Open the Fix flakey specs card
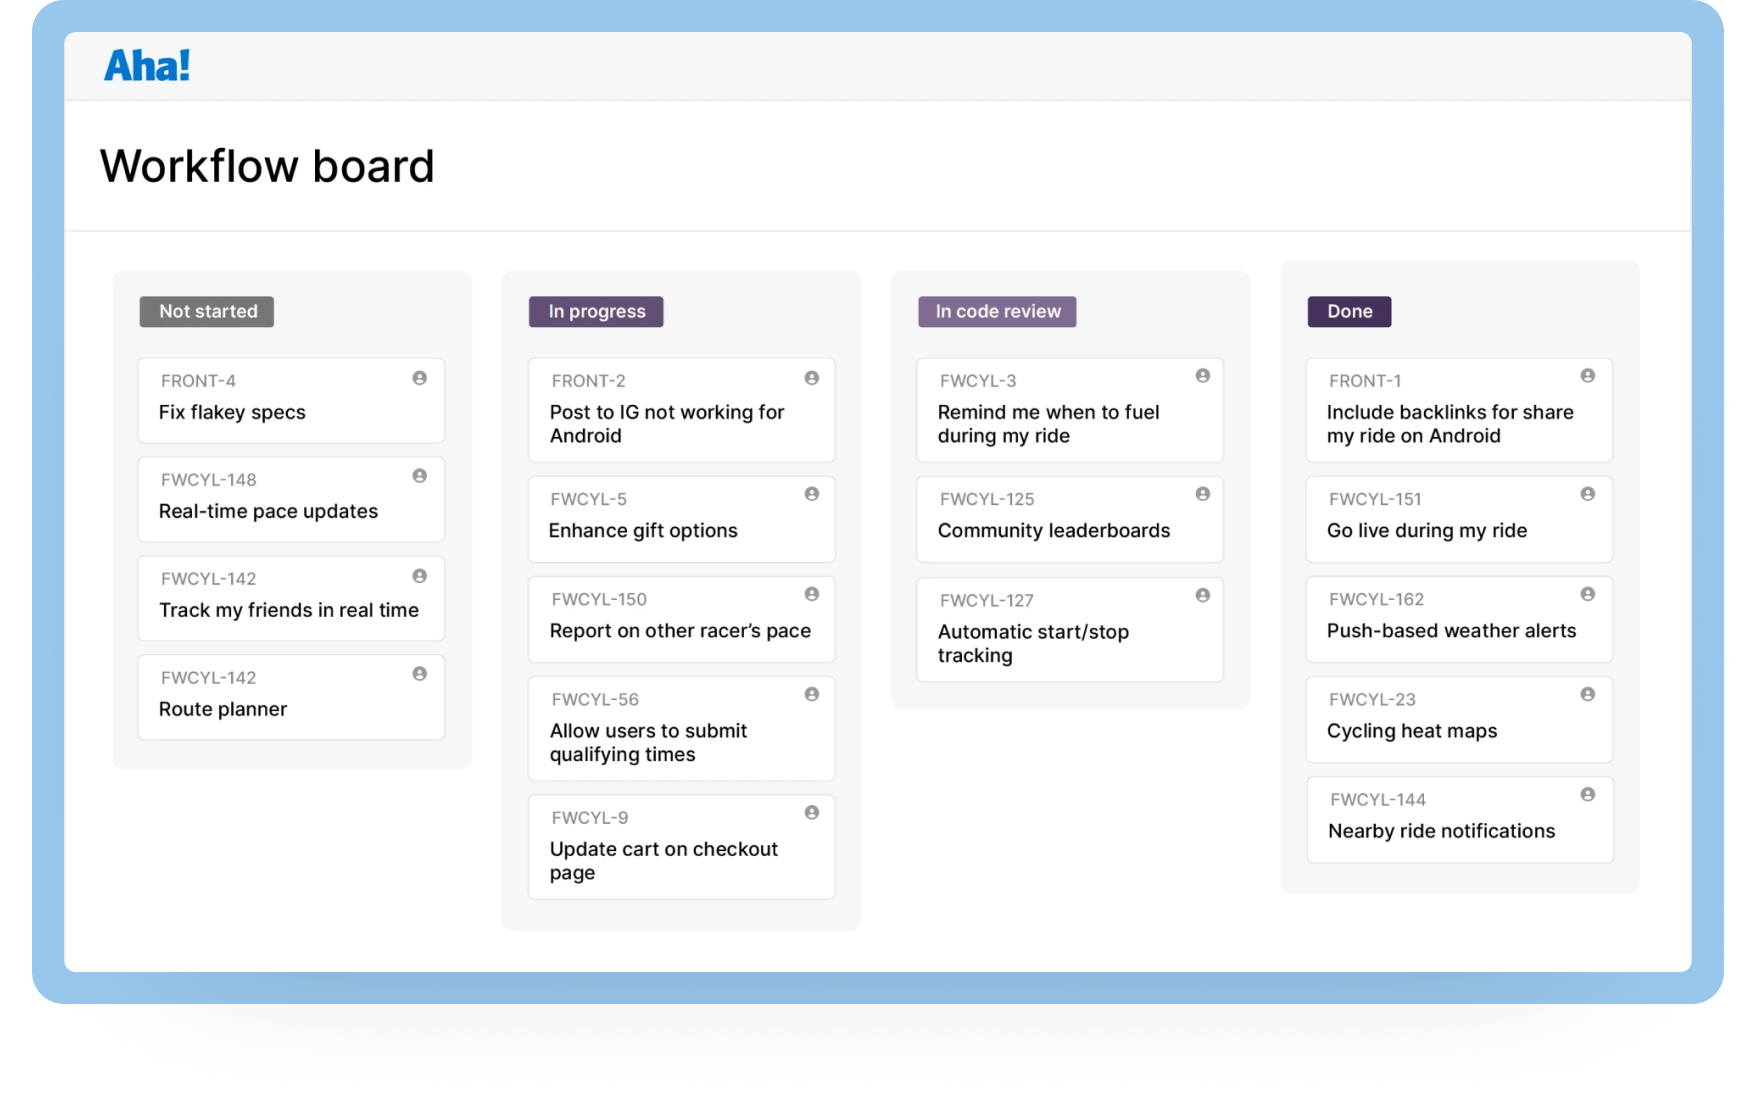Image resolution: width=1756 pixels, height=1116 pixels. (291, 400)
